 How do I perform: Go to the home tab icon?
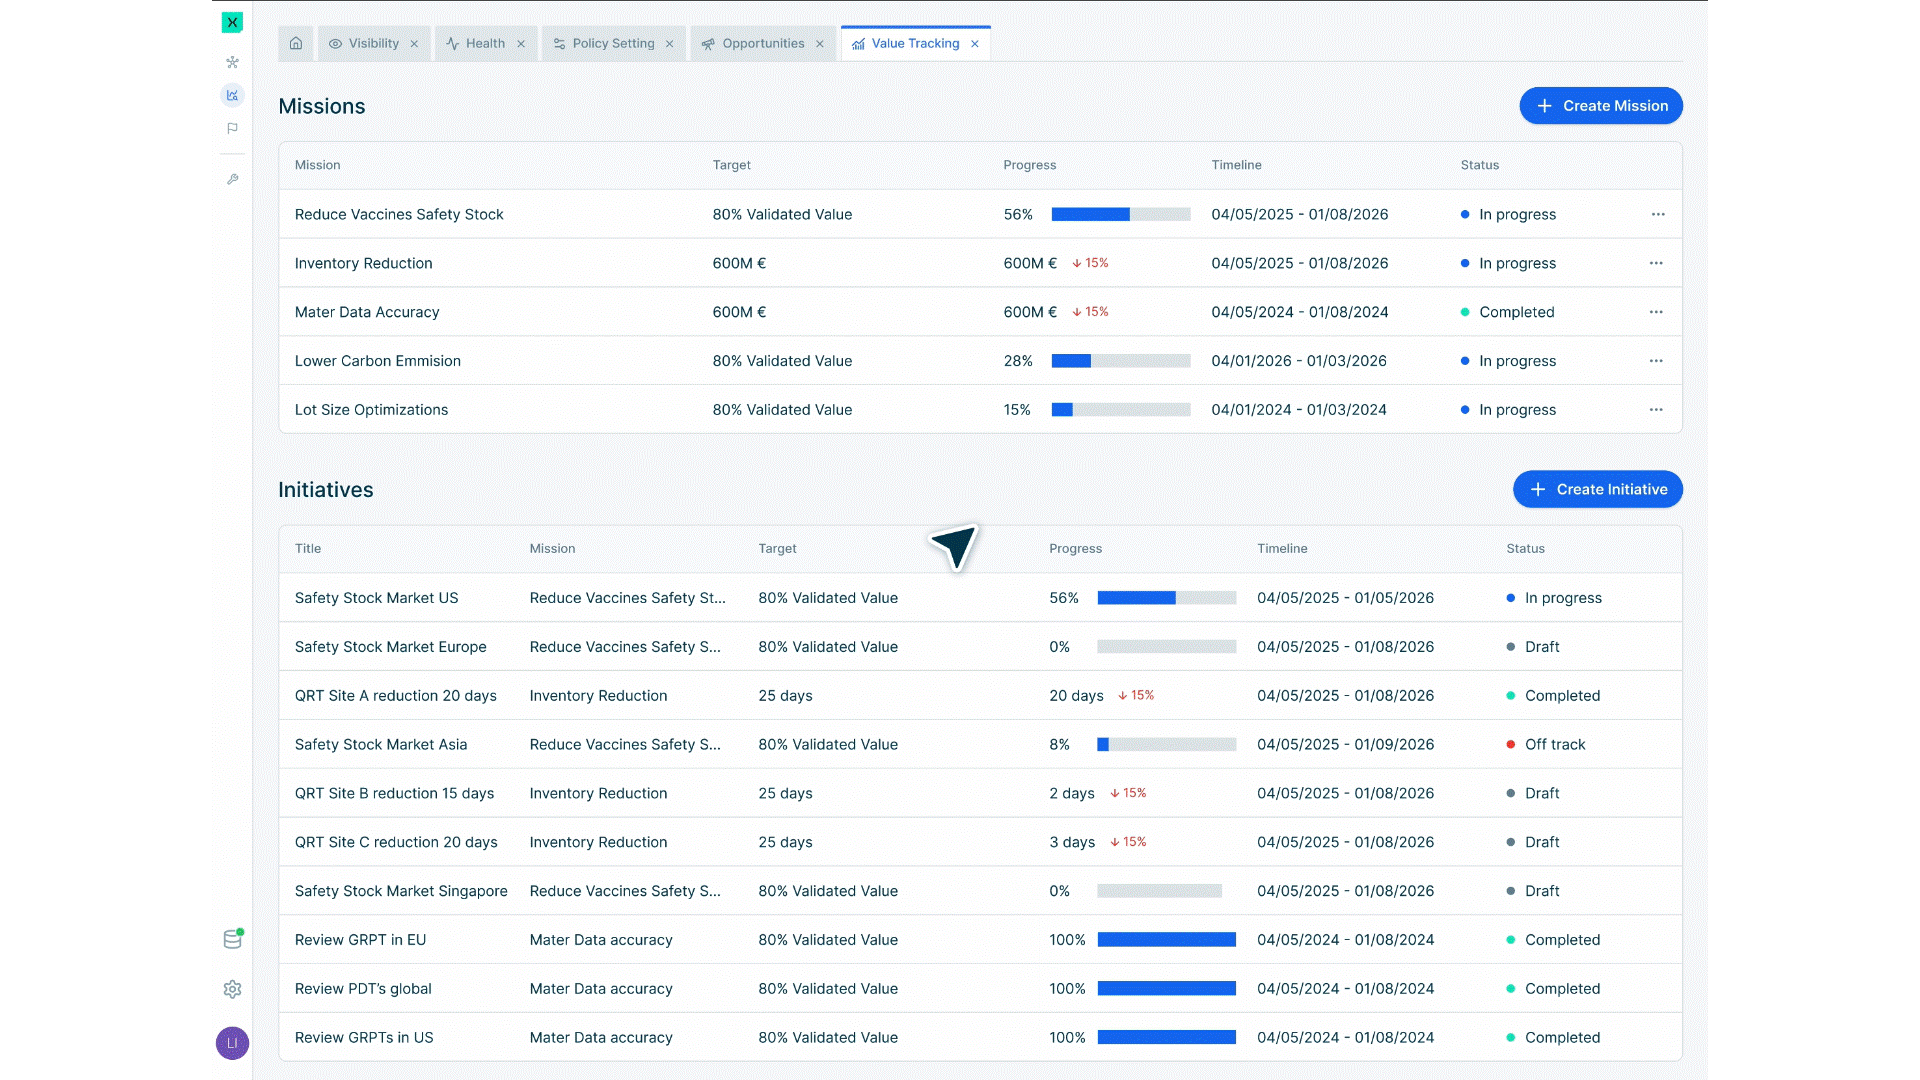tap(296, 43)
